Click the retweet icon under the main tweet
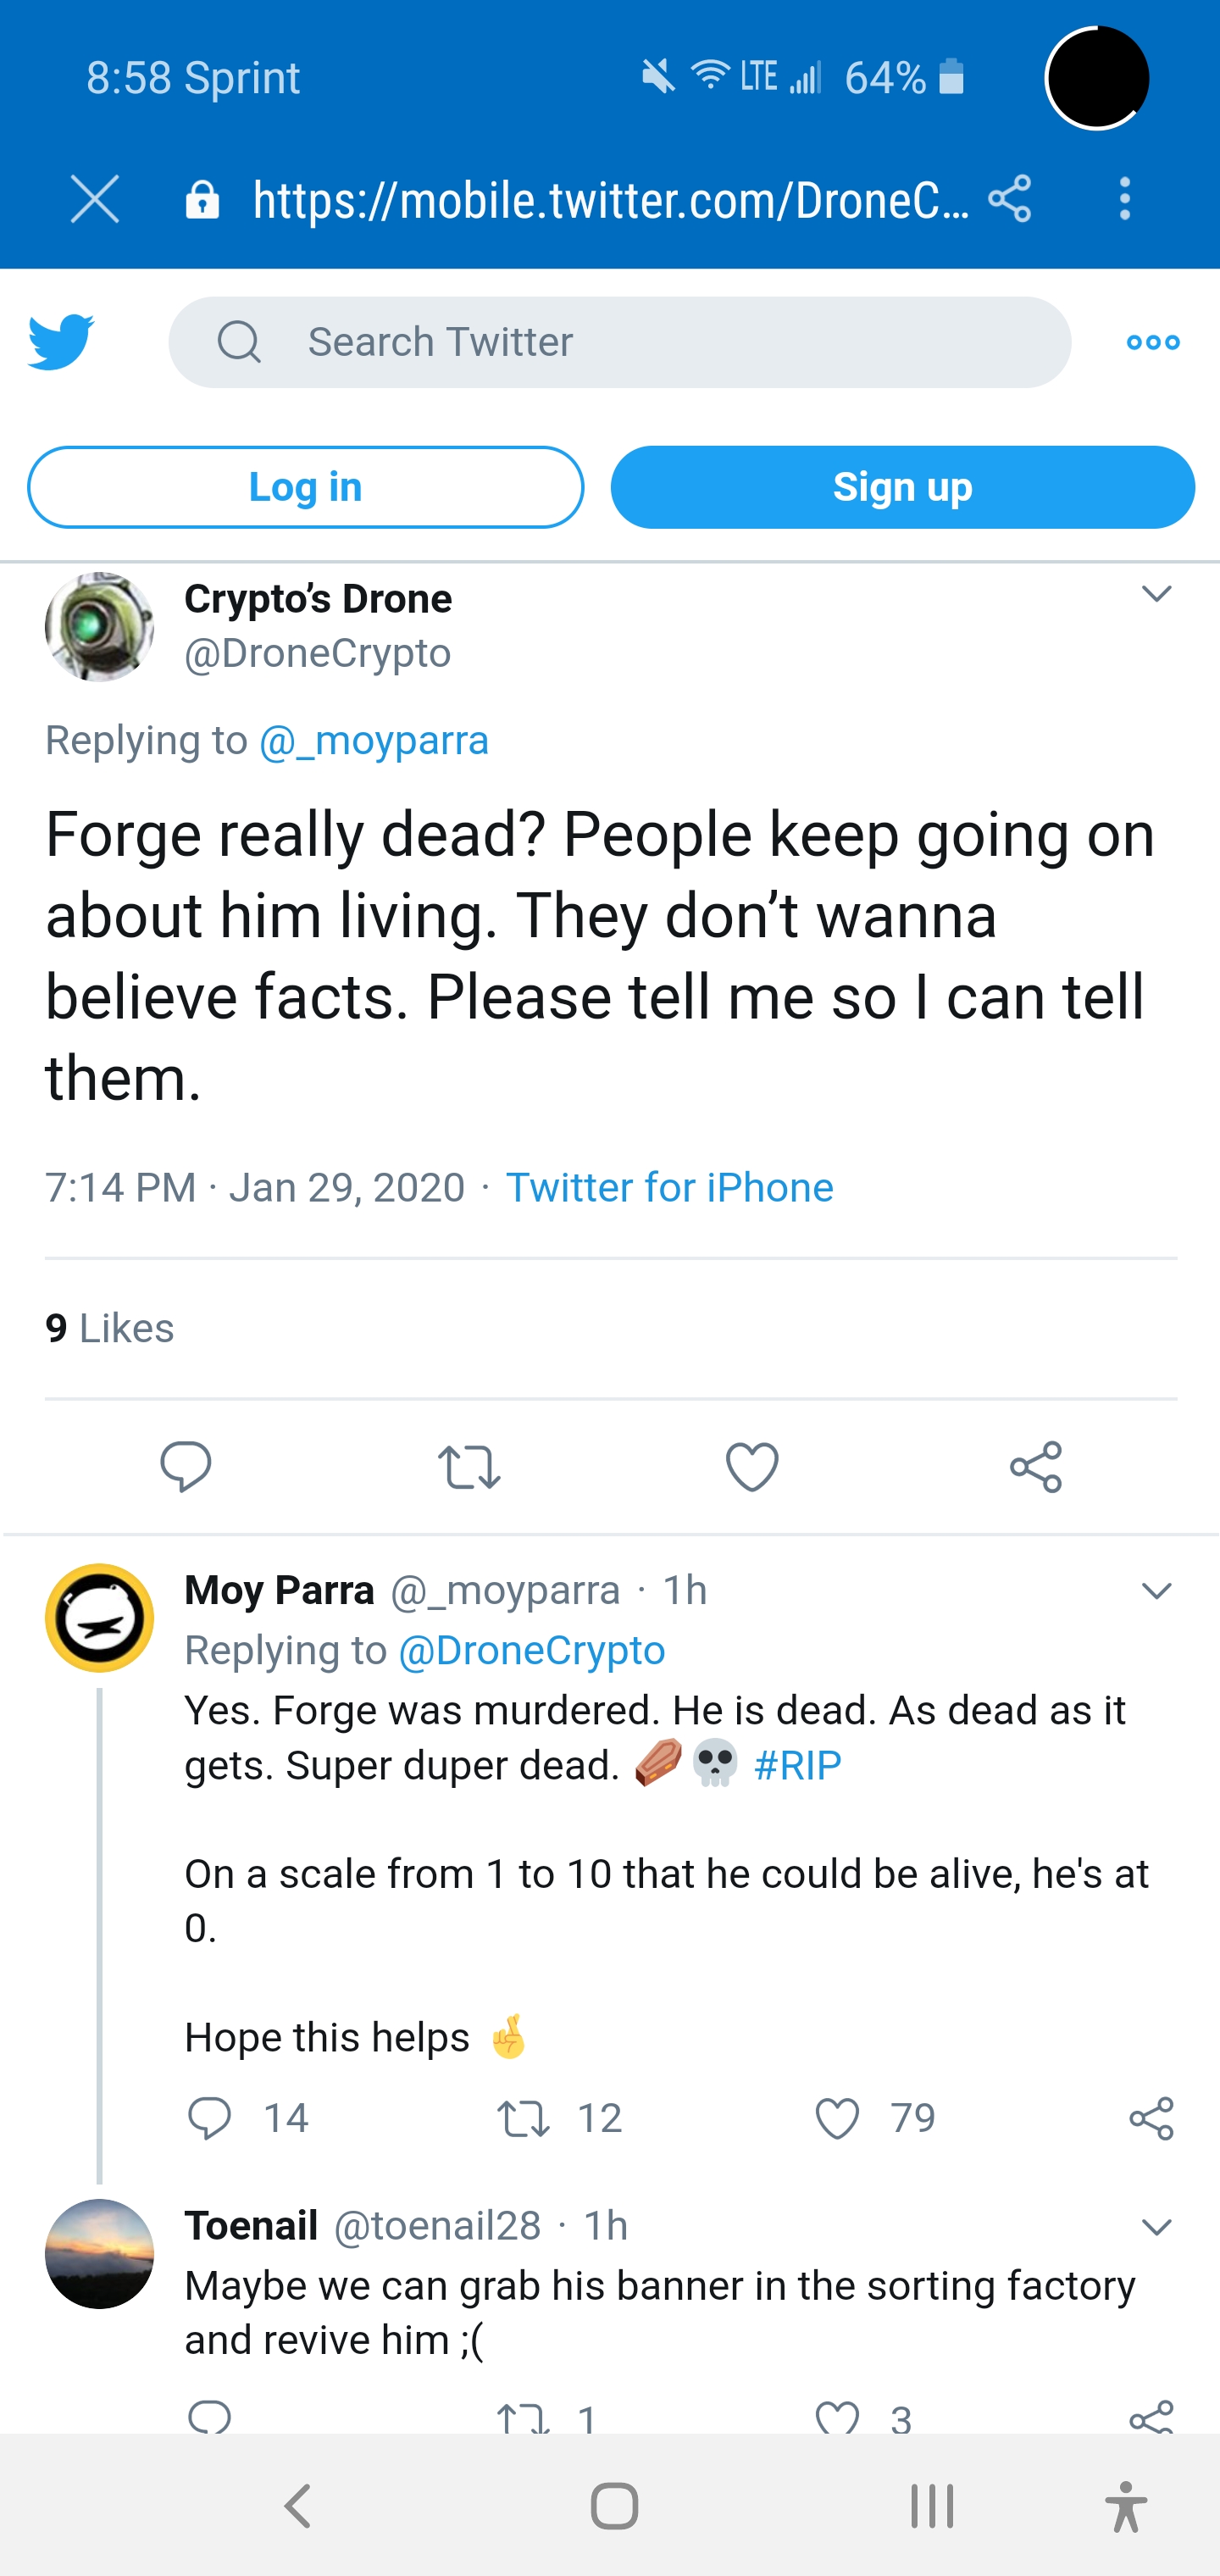1220x2576 pixels. coord(469,1466)
